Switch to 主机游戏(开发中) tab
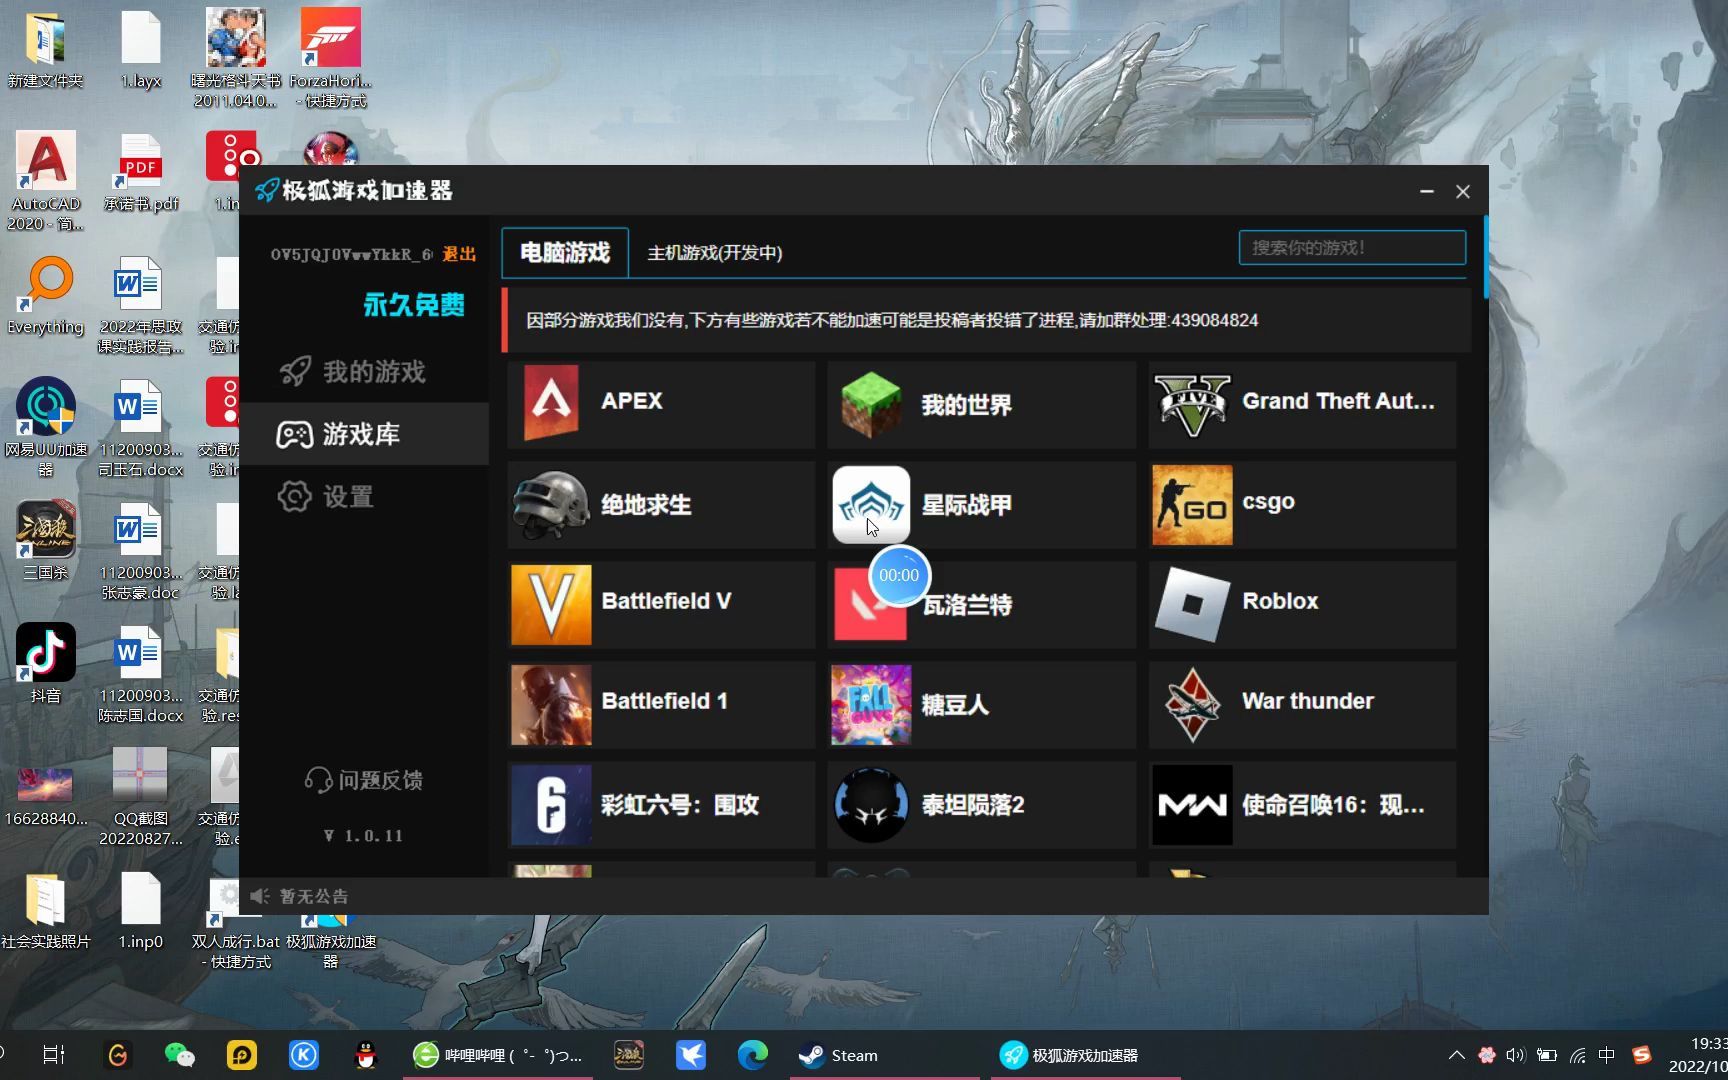This screenshot has height=1080, width=1728. pyautogui.click(x=715, y=253)
